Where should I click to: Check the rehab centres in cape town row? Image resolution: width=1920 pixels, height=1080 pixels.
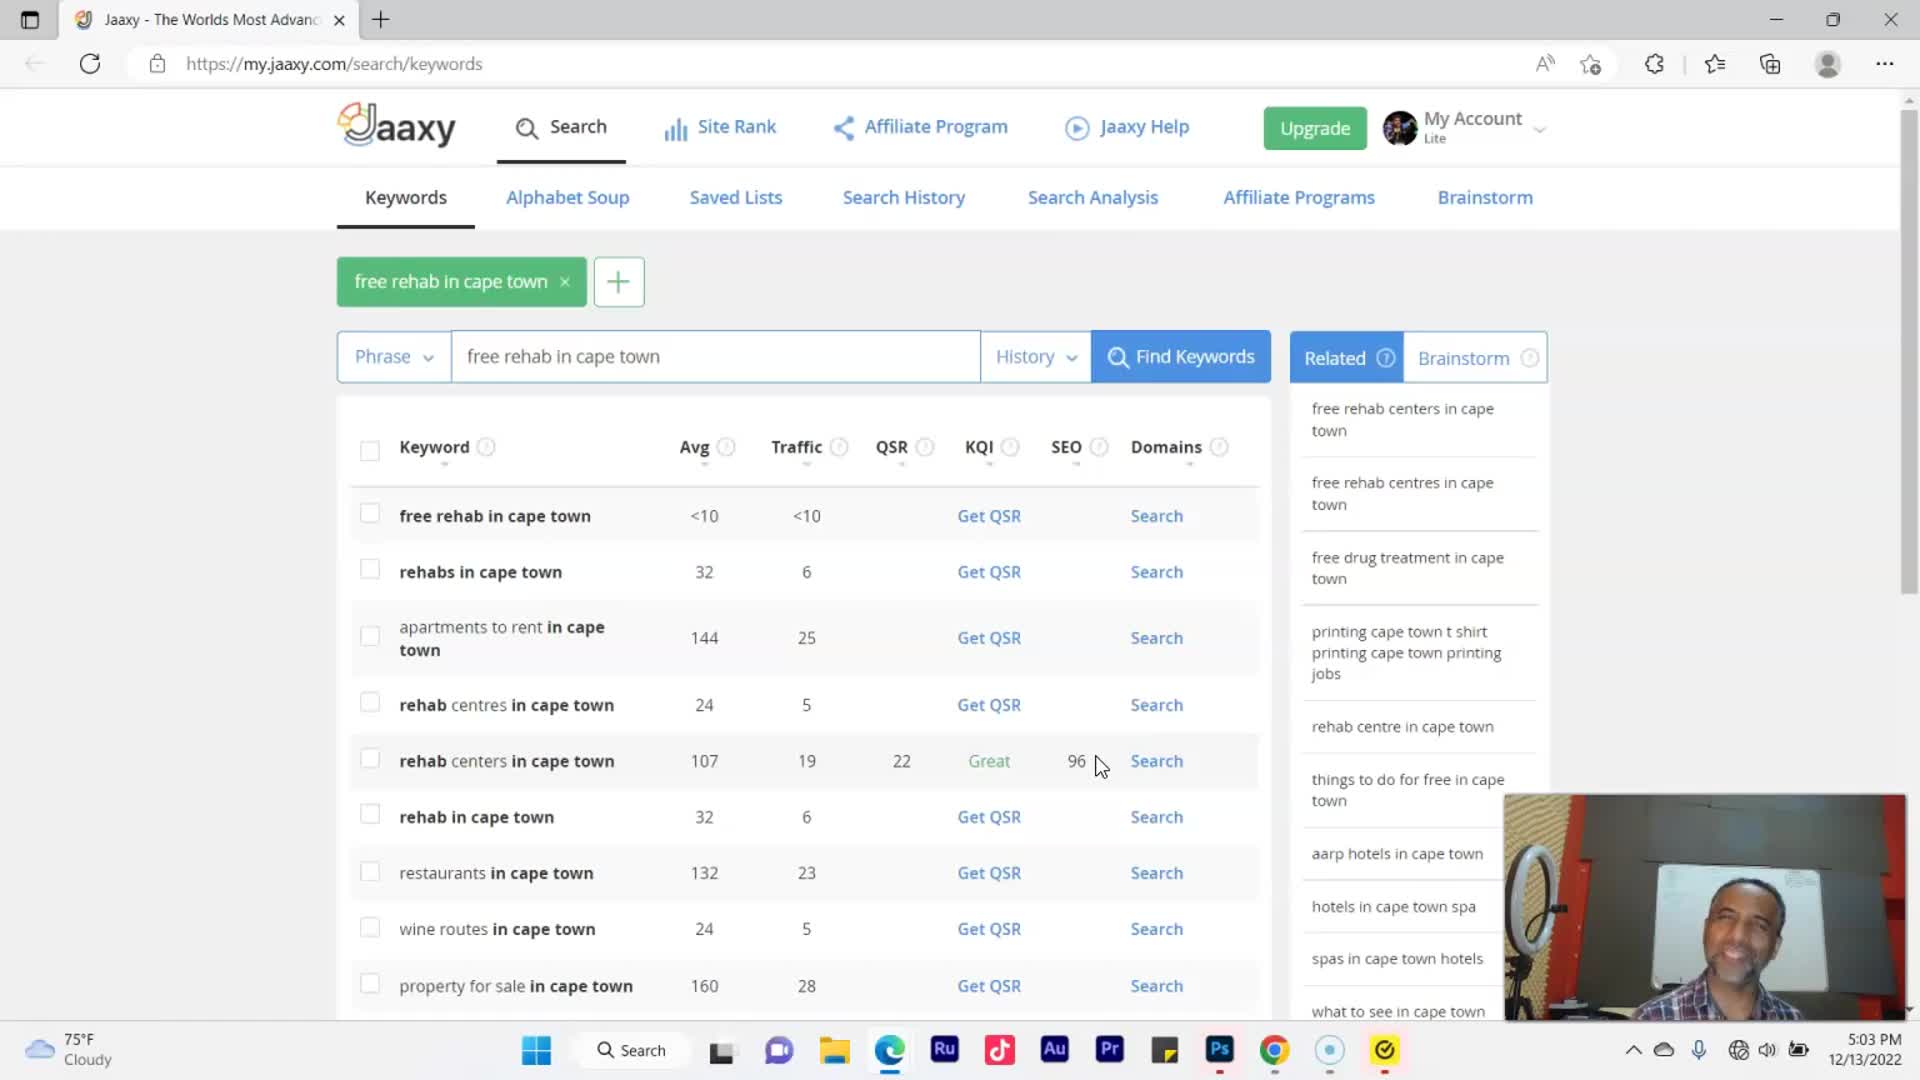tap(370, 702)
